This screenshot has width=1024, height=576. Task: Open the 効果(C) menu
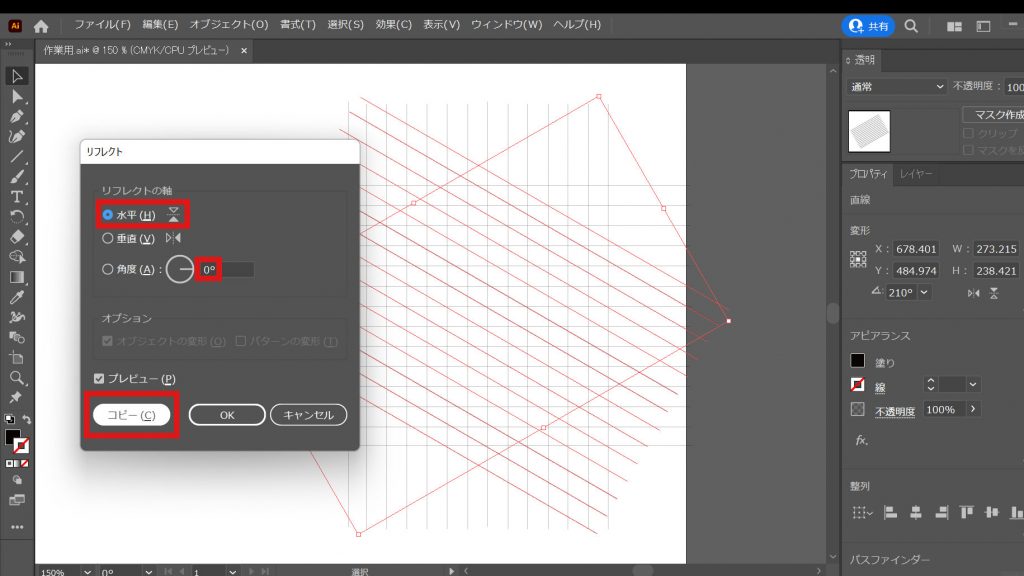tap(393, 24)
